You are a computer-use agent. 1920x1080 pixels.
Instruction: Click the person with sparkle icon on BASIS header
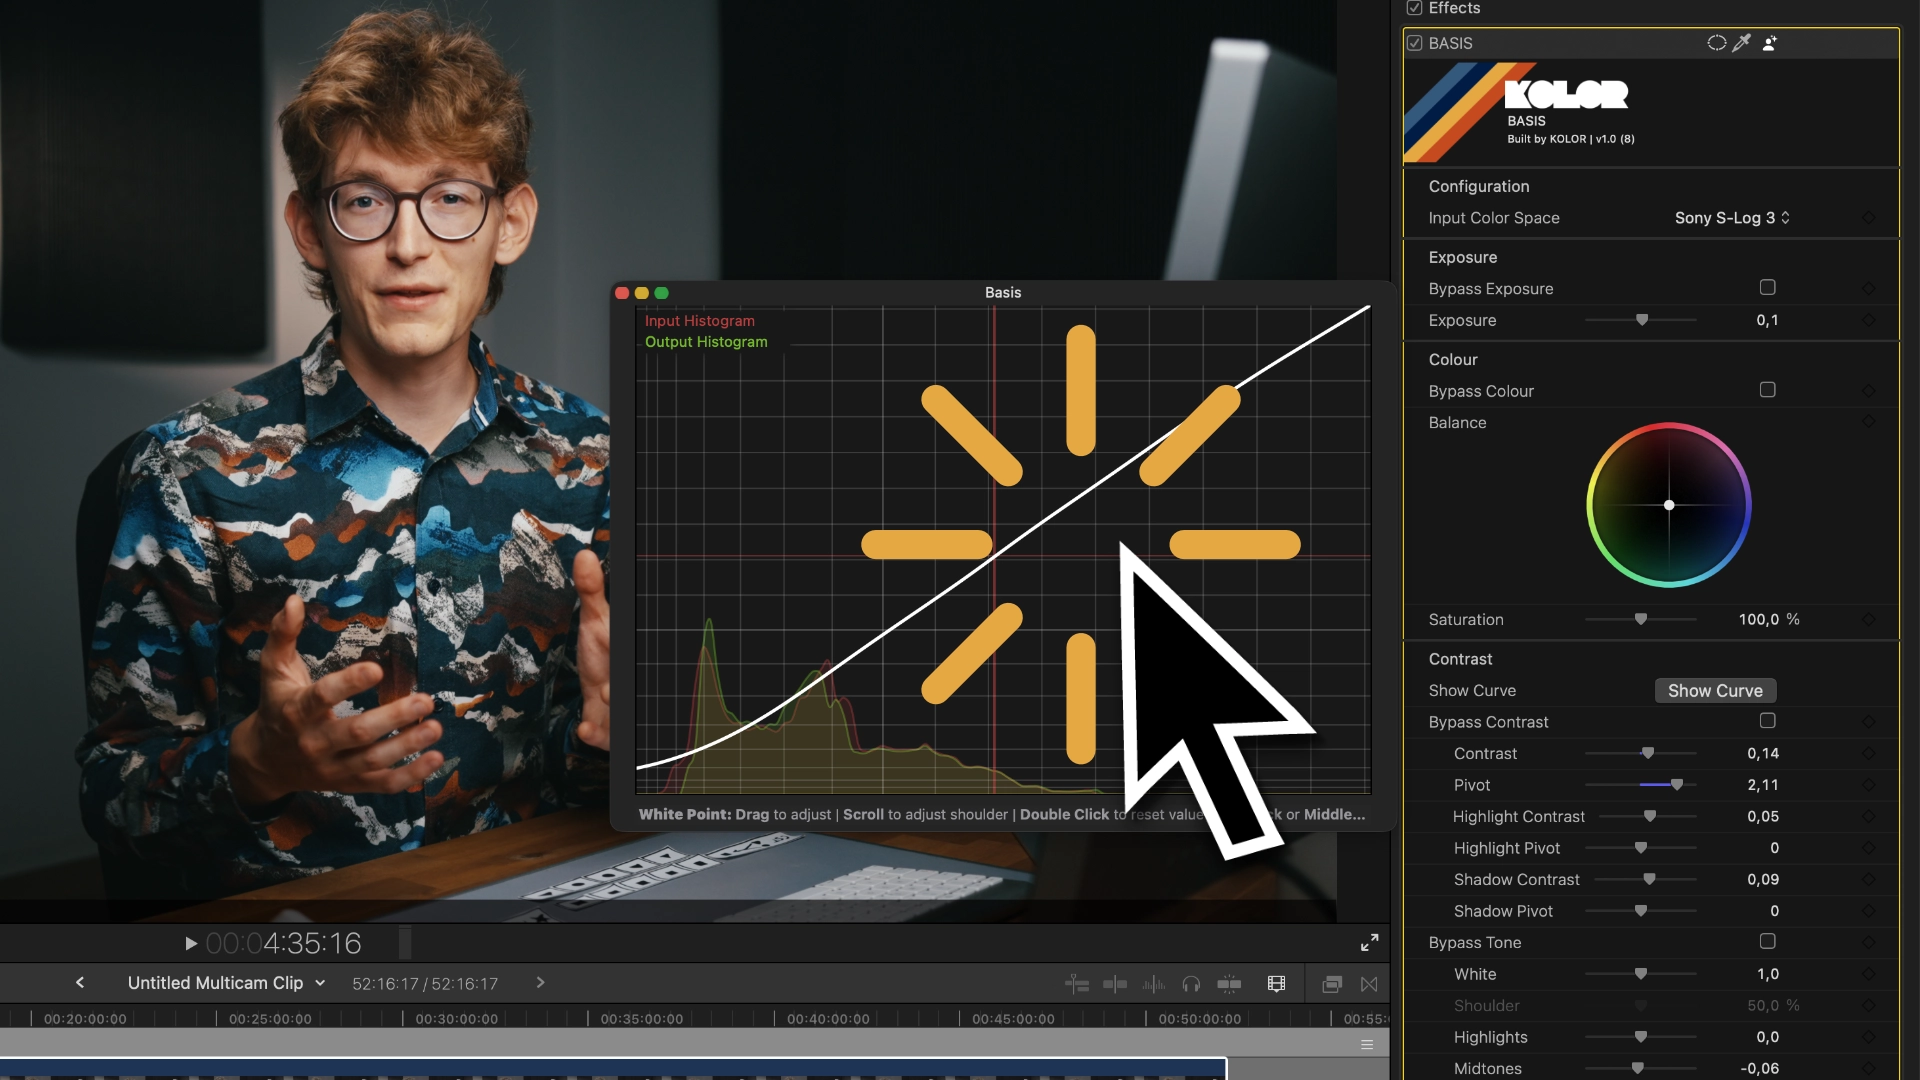point(1769,43)
